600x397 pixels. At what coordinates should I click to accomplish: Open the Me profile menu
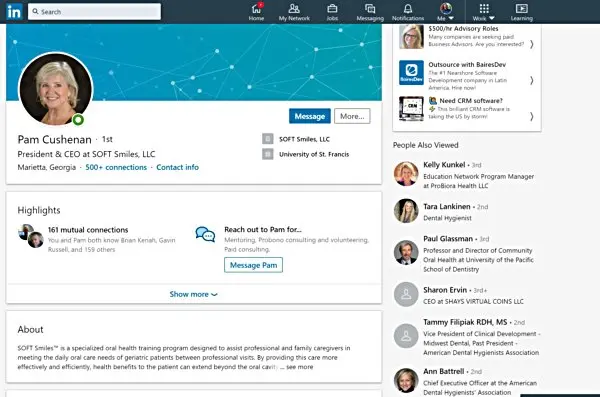click(x=445, y=12)
